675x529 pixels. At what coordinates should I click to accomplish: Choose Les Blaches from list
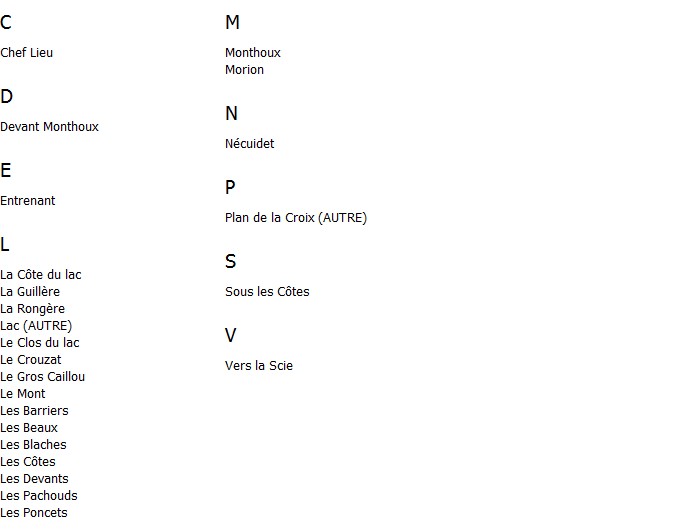[34, 445]
